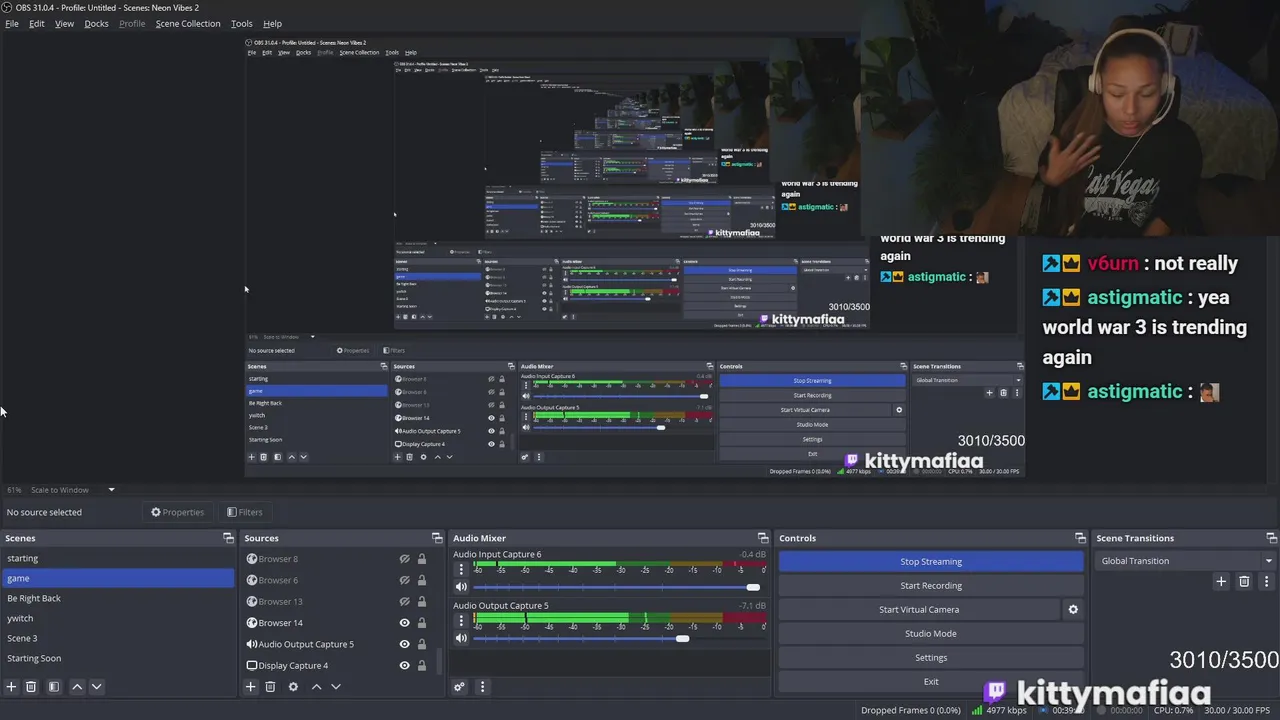Mute Audio Input Capture 6
The image size is (1280, 720).
click(x=461, y=587)
